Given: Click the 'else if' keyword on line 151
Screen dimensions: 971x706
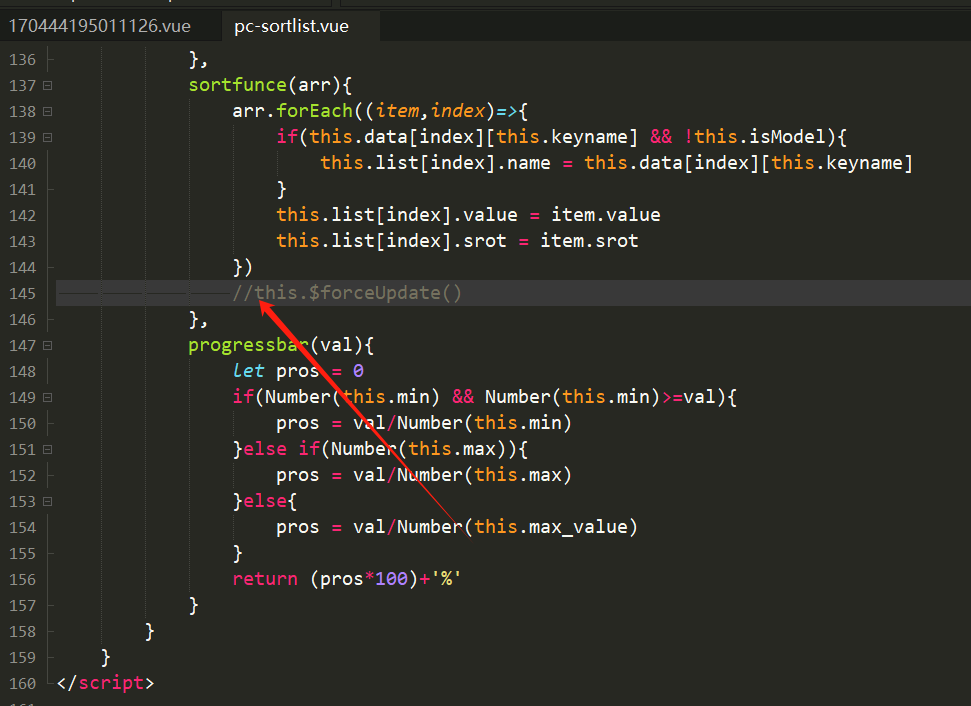Looking at the screenshot, I should [282, 449].
